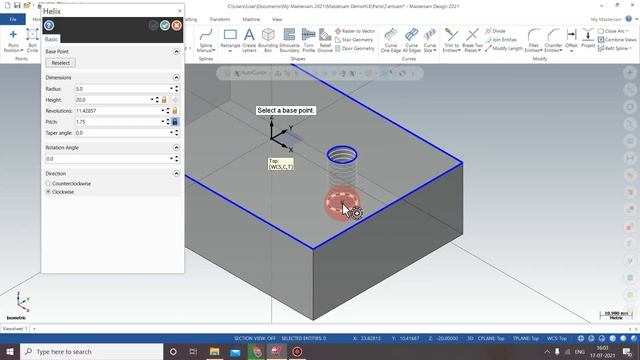This screenshot has height=360, width=640.
Task: Select the Trim to Entities tool
Action: click(x=451, y=40)
